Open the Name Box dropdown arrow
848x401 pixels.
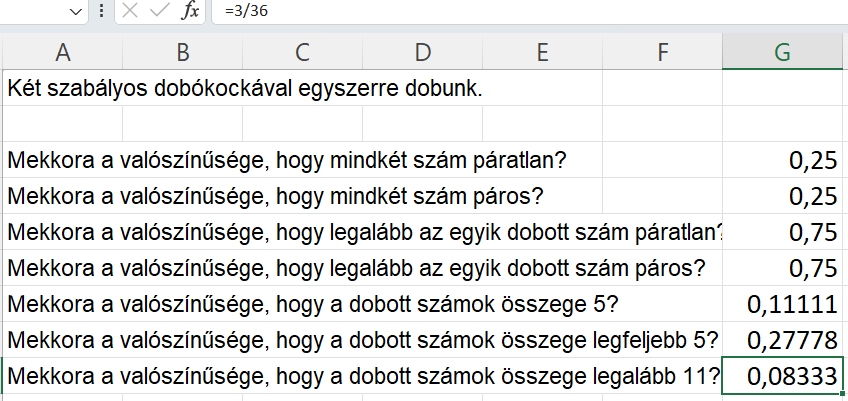click(x=76, y=12)
